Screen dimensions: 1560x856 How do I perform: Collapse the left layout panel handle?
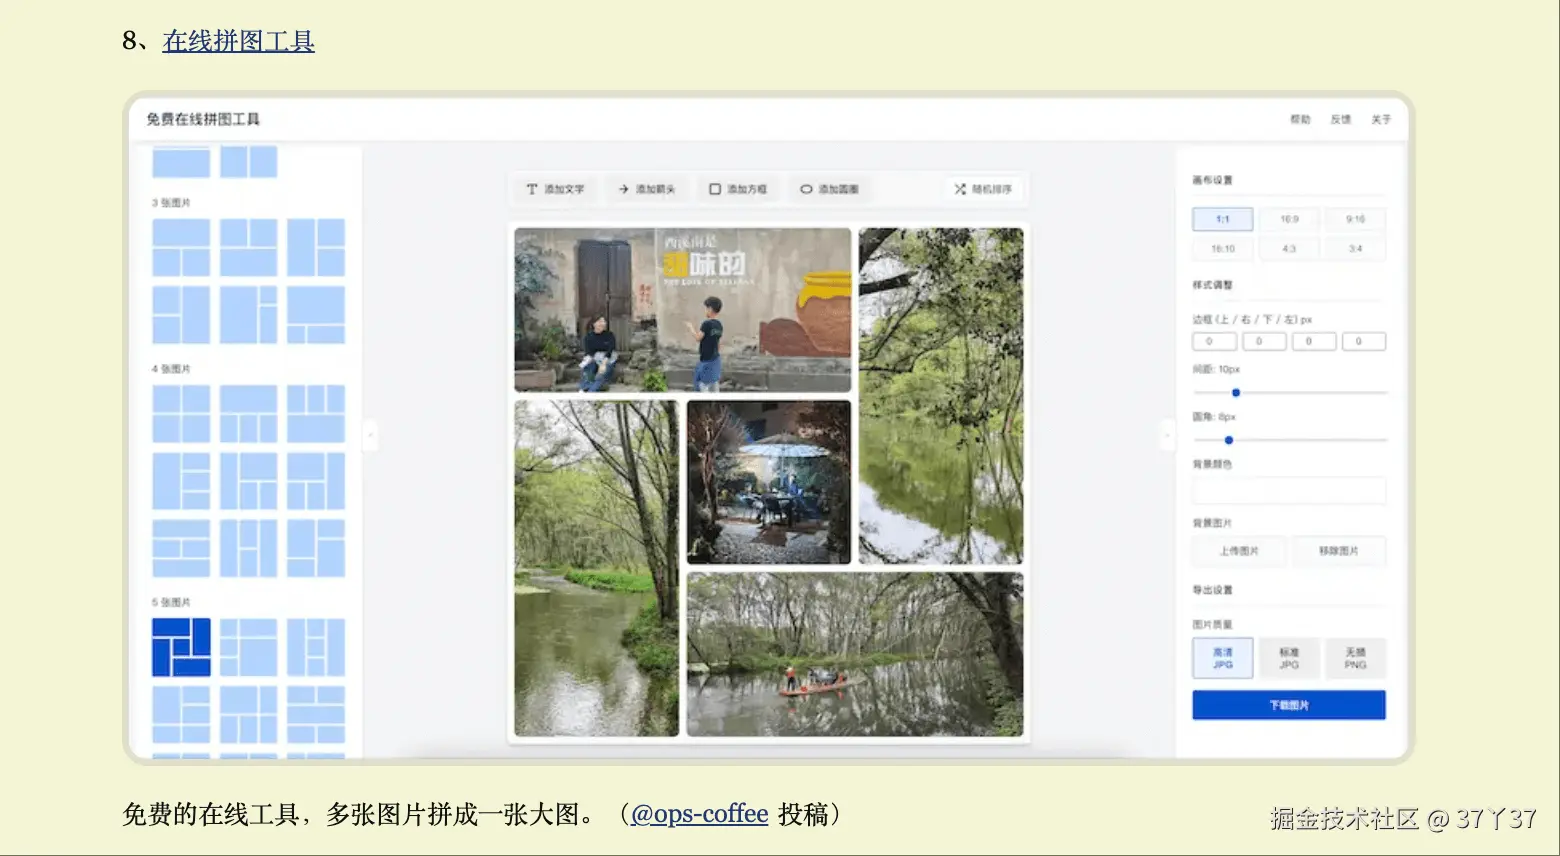pyautogui.click(x=369, y=435)
